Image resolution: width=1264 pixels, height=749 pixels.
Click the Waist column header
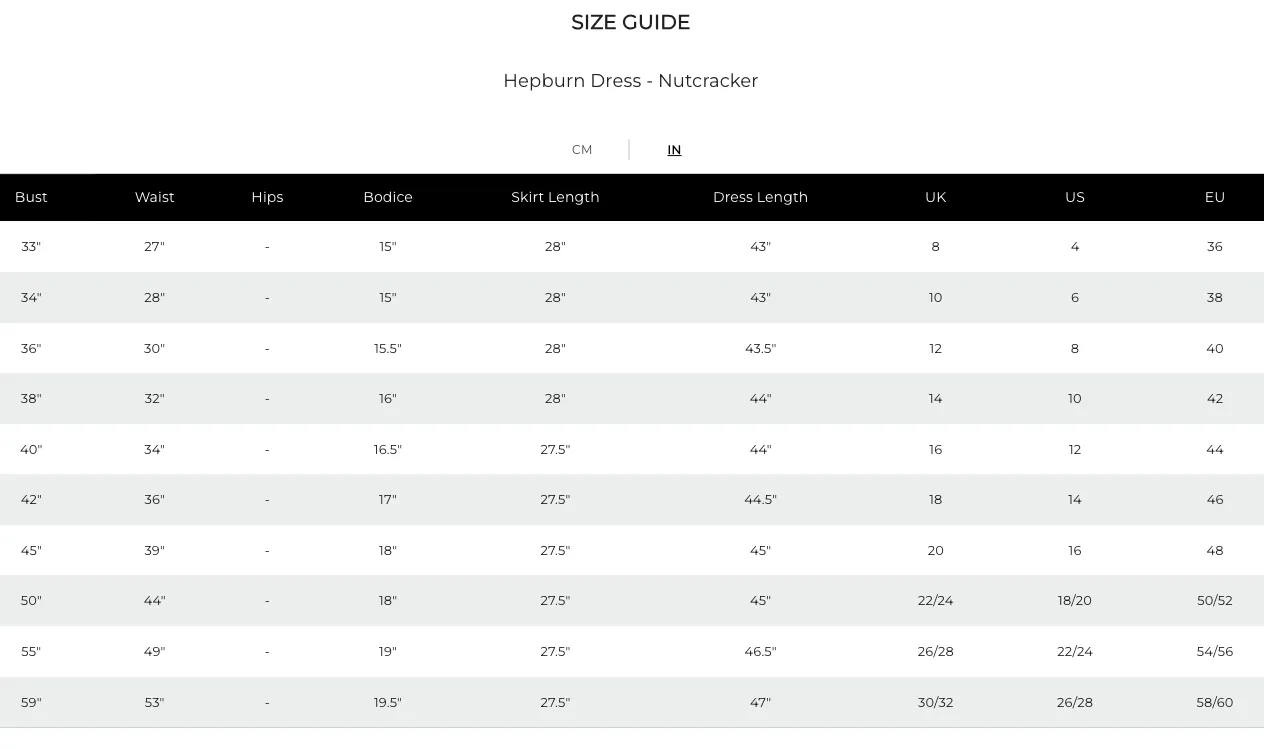pyautogui.click(x=154, y=197)
